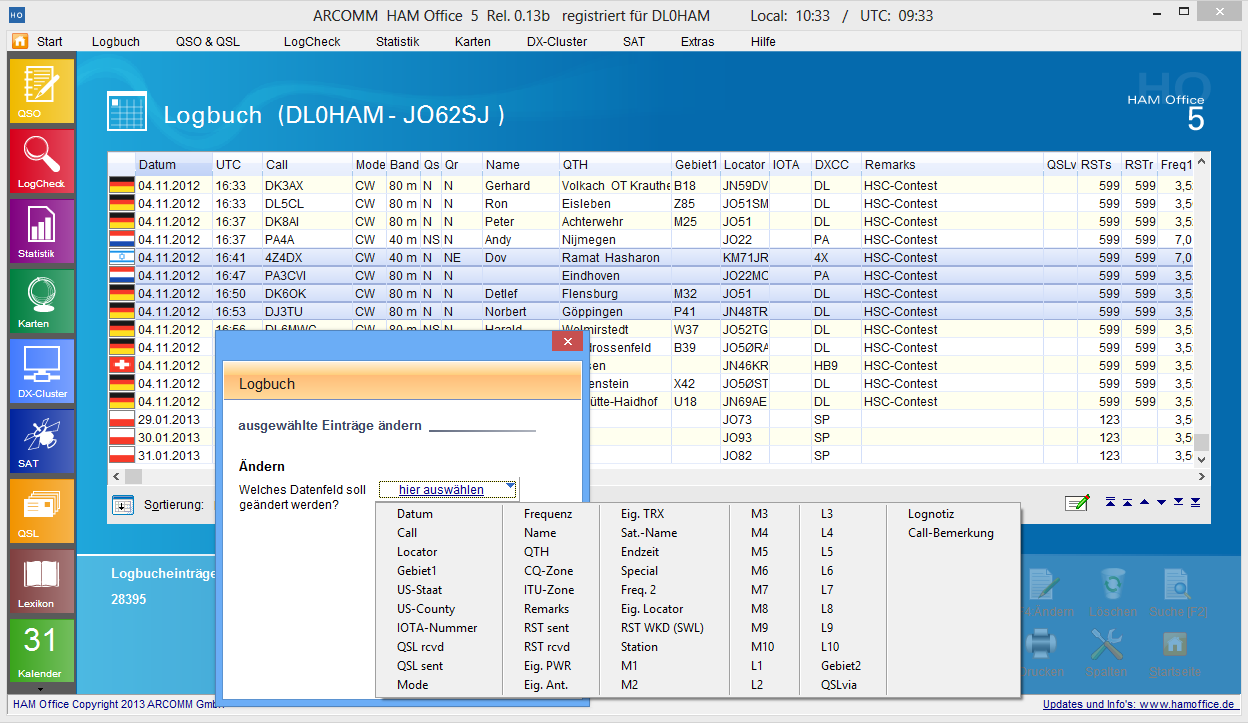Expand the sidebar scroll-down arrow
Image resolution: width=1248 pixels, height=723 pixels.
point(41,689)
